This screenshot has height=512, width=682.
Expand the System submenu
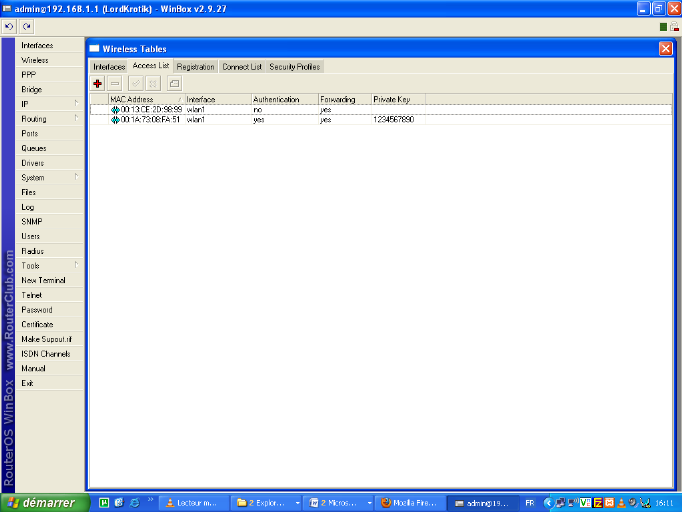coord(50,177)
